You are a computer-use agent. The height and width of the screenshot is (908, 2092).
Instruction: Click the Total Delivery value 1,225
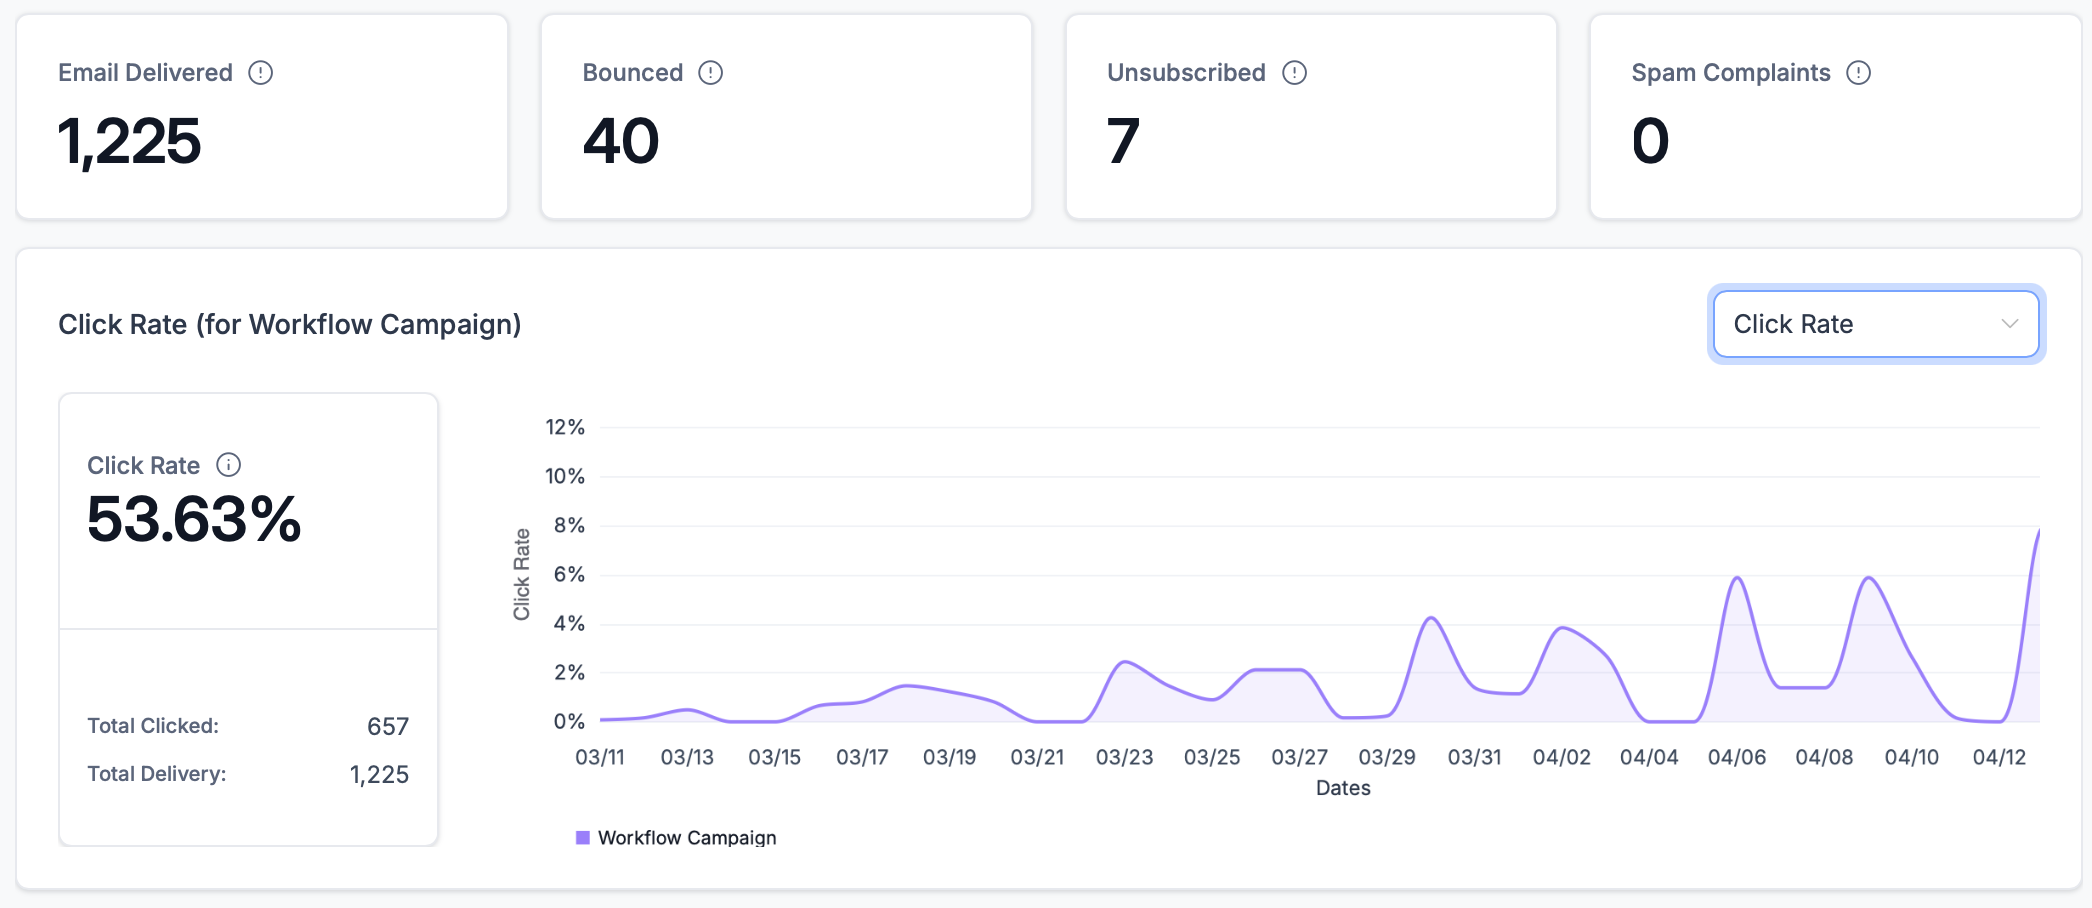(x=378, y=773)
